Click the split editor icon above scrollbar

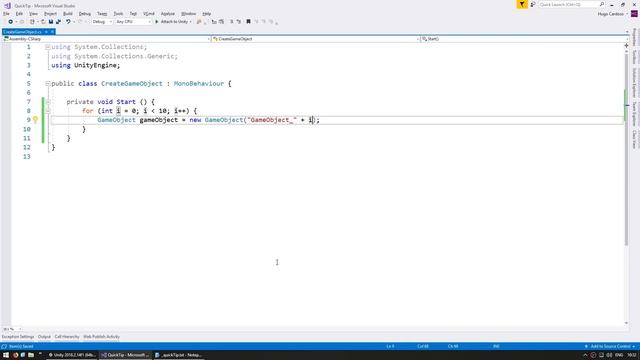(x=627, y=46)
